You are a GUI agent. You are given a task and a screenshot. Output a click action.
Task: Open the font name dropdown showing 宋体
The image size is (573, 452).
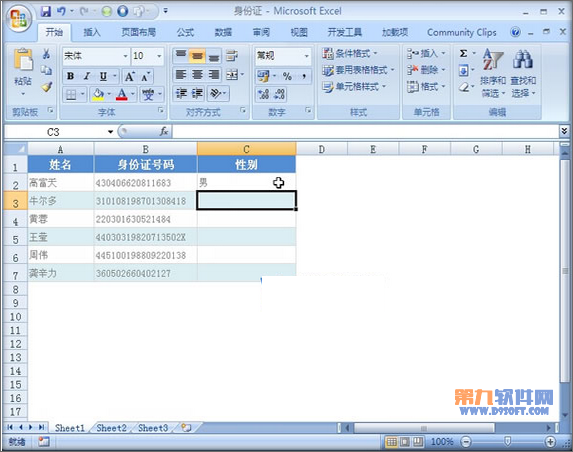(x=96, y=56)
